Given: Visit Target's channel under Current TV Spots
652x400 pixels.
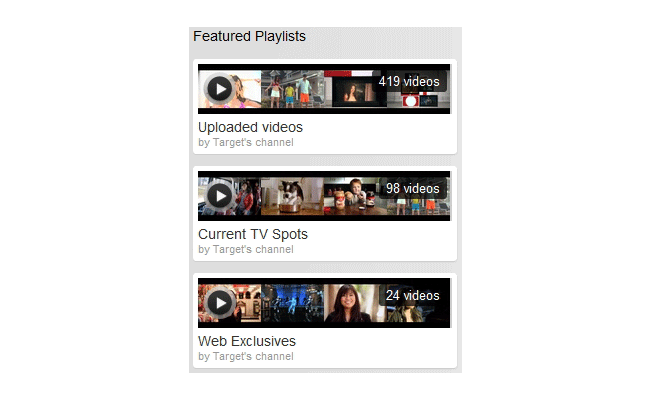Looking at the screenshot, I should (x=253, y=249).
